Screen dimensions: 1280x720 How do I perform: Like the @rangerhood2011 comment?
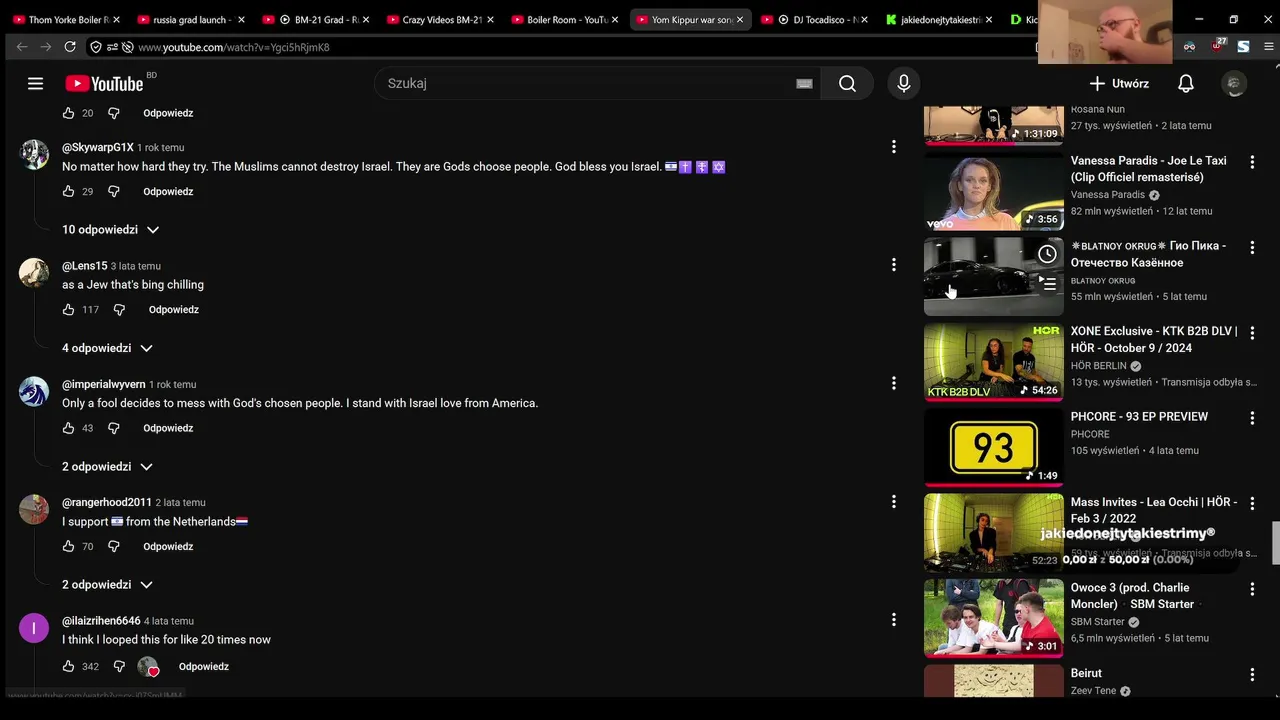69,546
